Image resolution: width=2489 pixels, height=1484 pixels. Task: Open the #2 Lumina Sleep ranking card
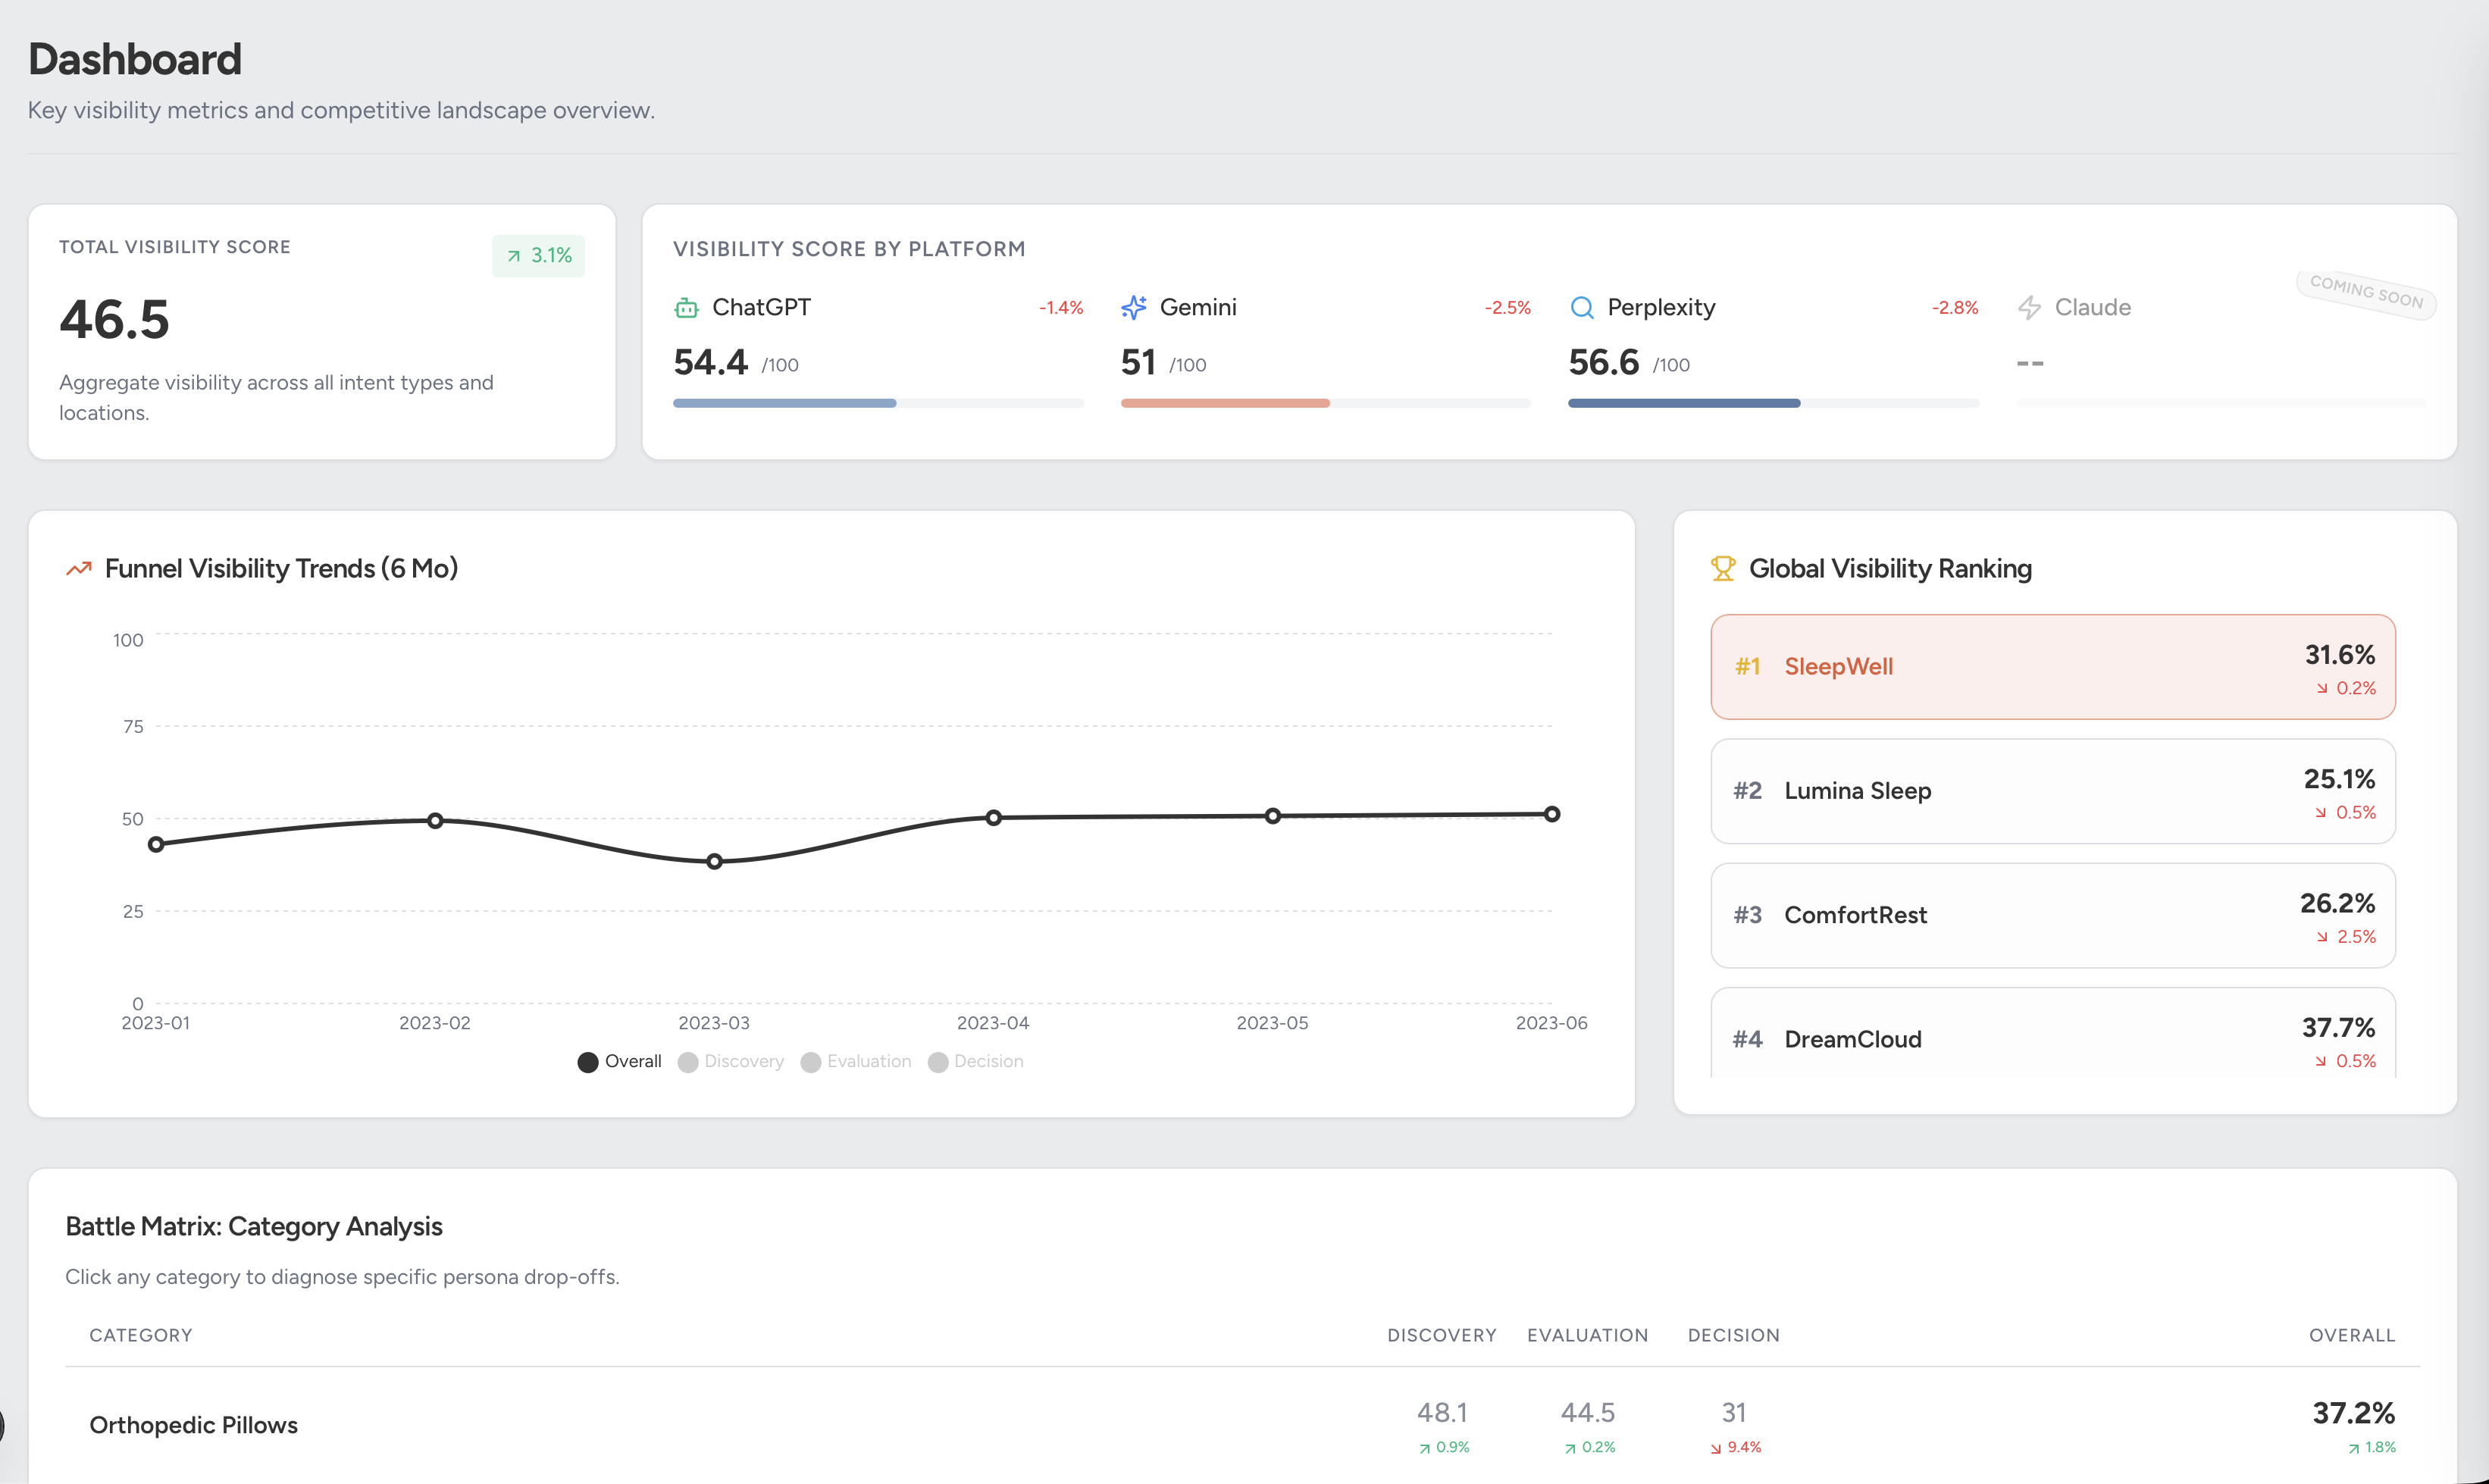[x=2052, y=791]
